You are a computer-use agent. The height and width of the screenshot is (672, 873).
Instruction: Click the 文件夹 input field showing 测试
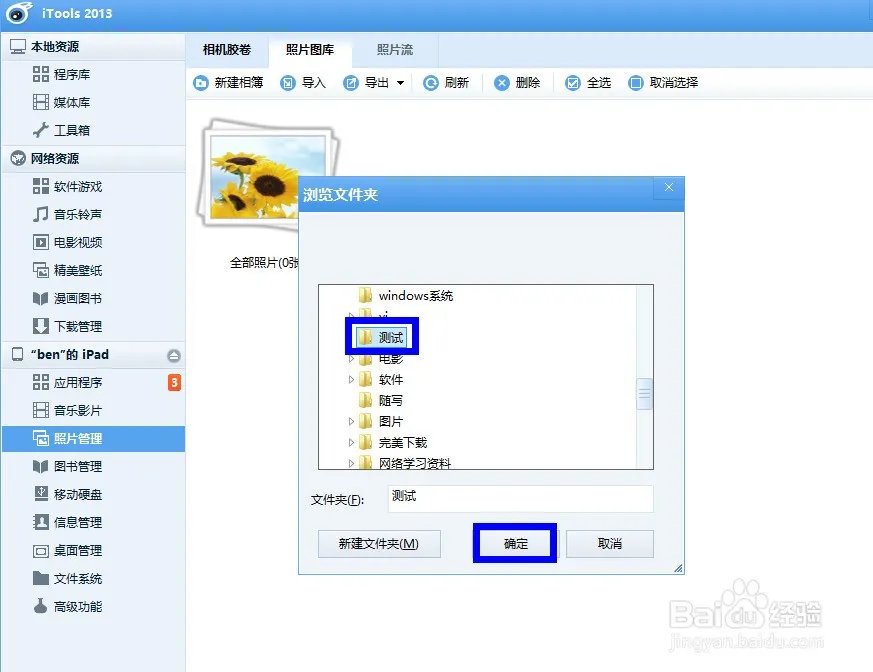520,498
